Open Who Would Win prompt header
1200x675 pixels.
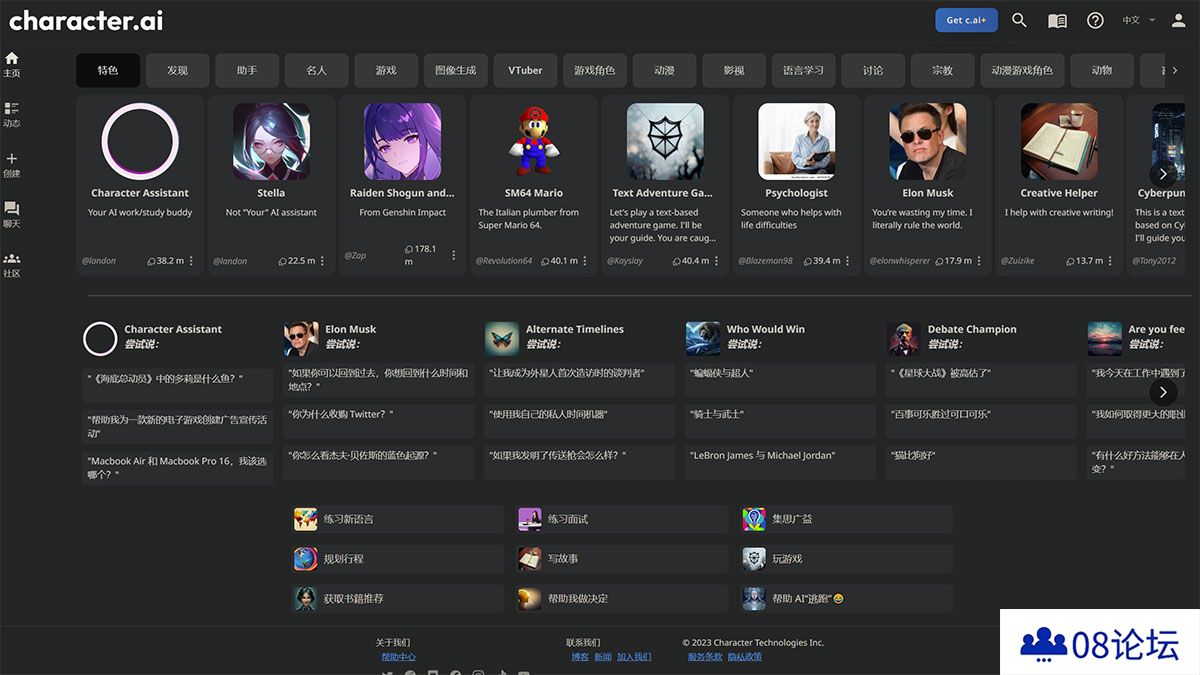pos(746,336)
